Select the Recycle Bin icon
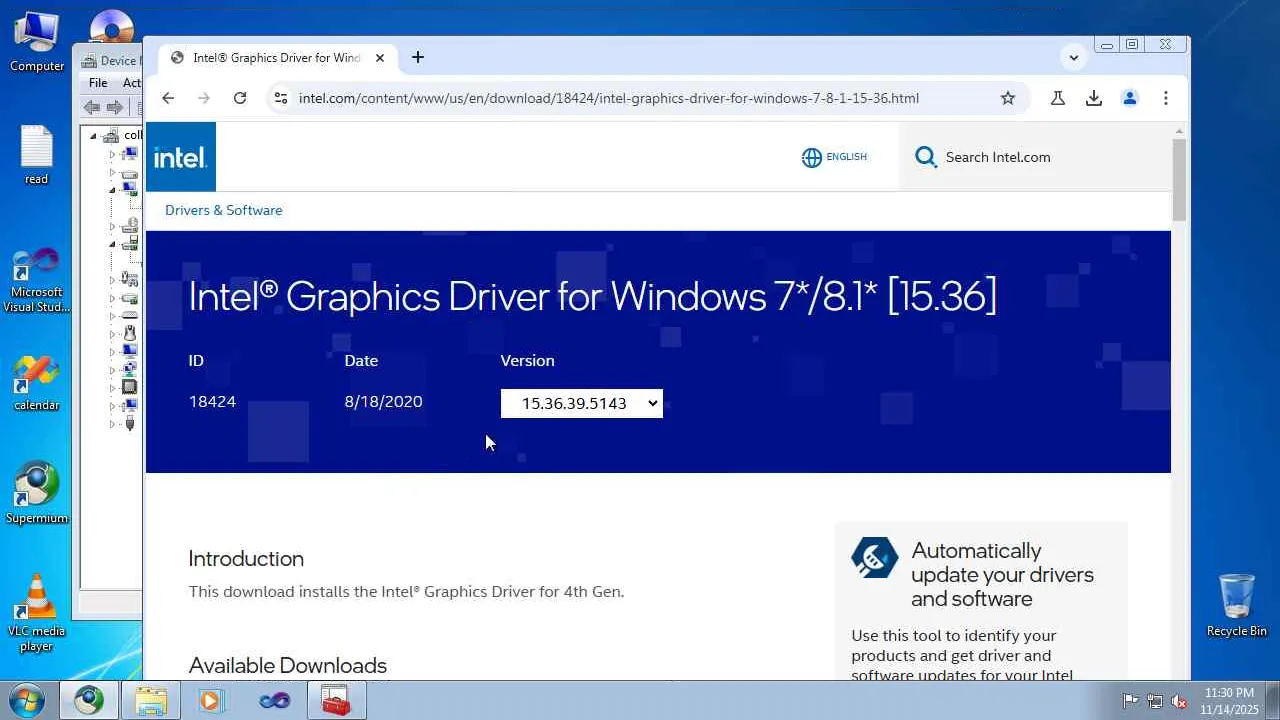Image resolution: width=1280 pixels, height=720 pixels. (x=1237, y=605)
